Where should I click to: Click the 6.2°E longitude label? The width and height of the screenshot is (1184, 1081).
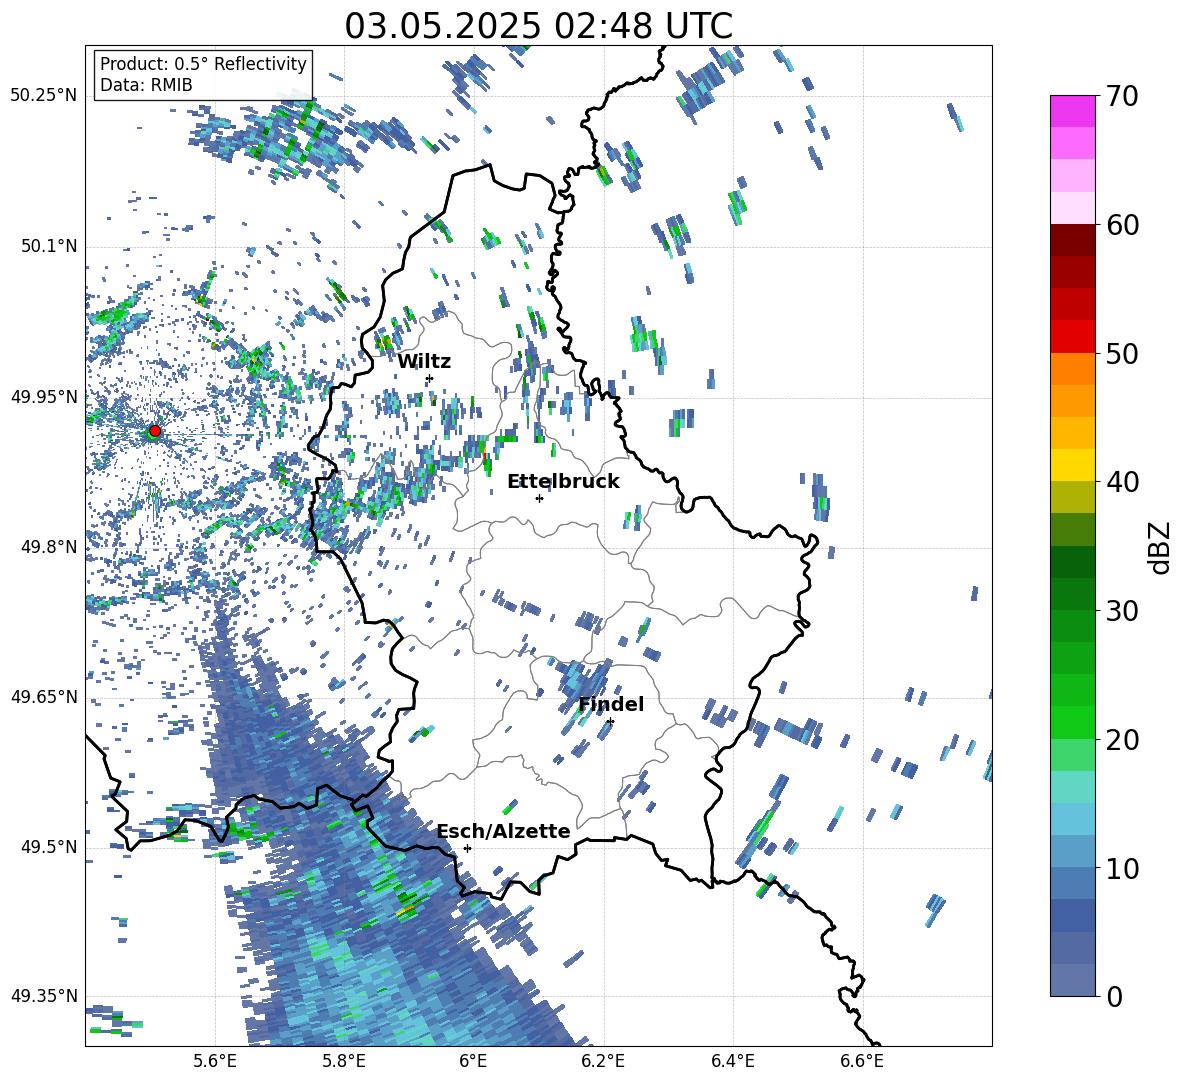603,1061
